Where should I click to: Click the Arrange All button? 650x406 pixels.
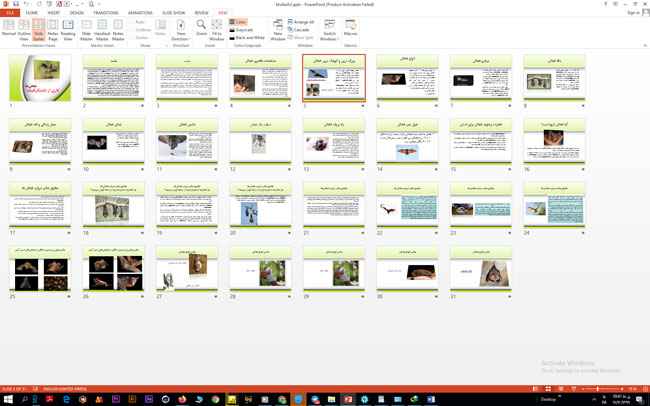pos(301,22)
